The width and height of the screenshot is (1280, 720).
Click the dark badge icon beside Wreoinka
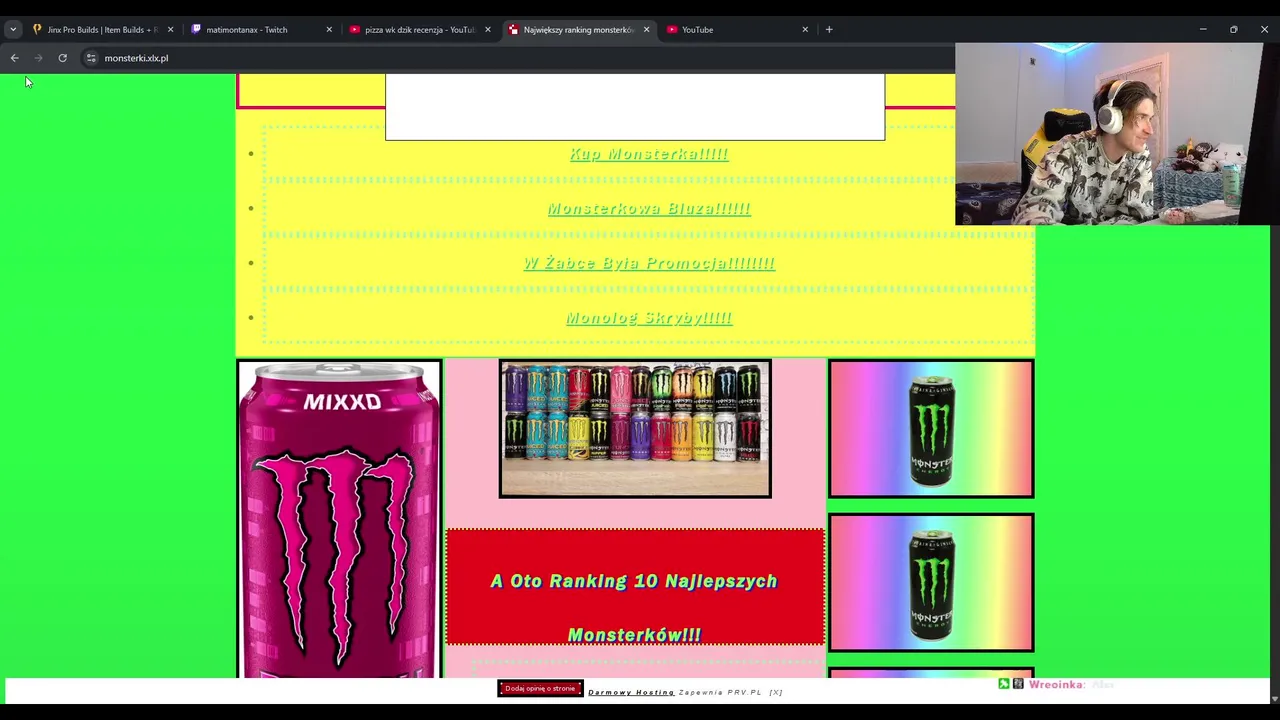(x=1018, y=684)
